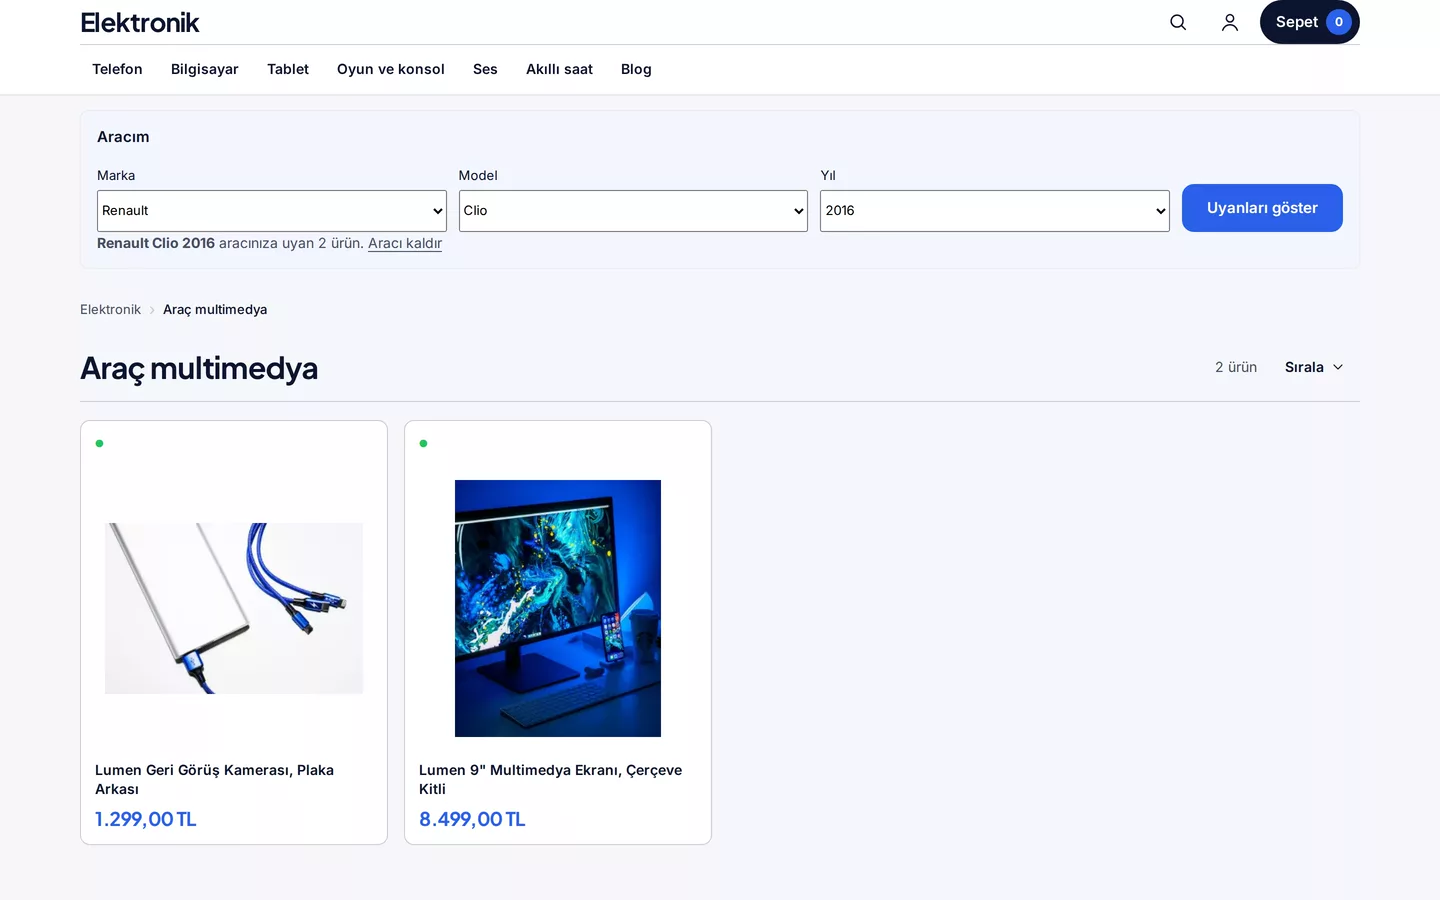Open the Oyun ve konsol menu item
The width and height of the screenshot is (1440, 900).
coord(391,69)
